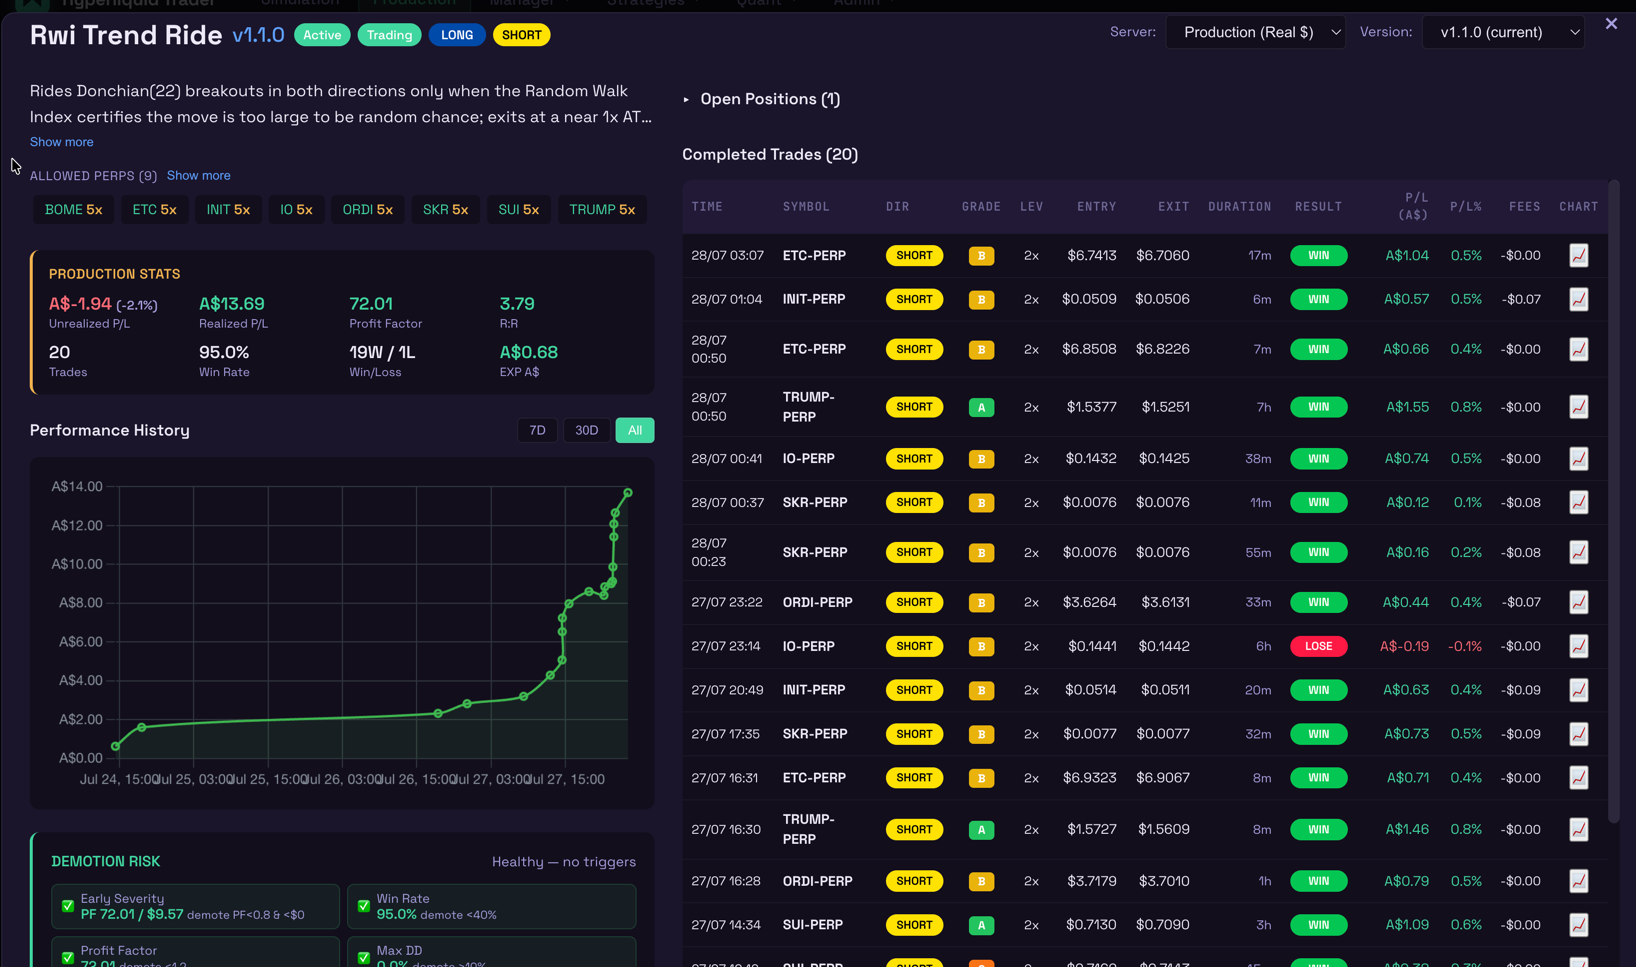The image size is (1636, 967).
Task: Click the SKR 5x perp chip
Action: tap(445, 210)
